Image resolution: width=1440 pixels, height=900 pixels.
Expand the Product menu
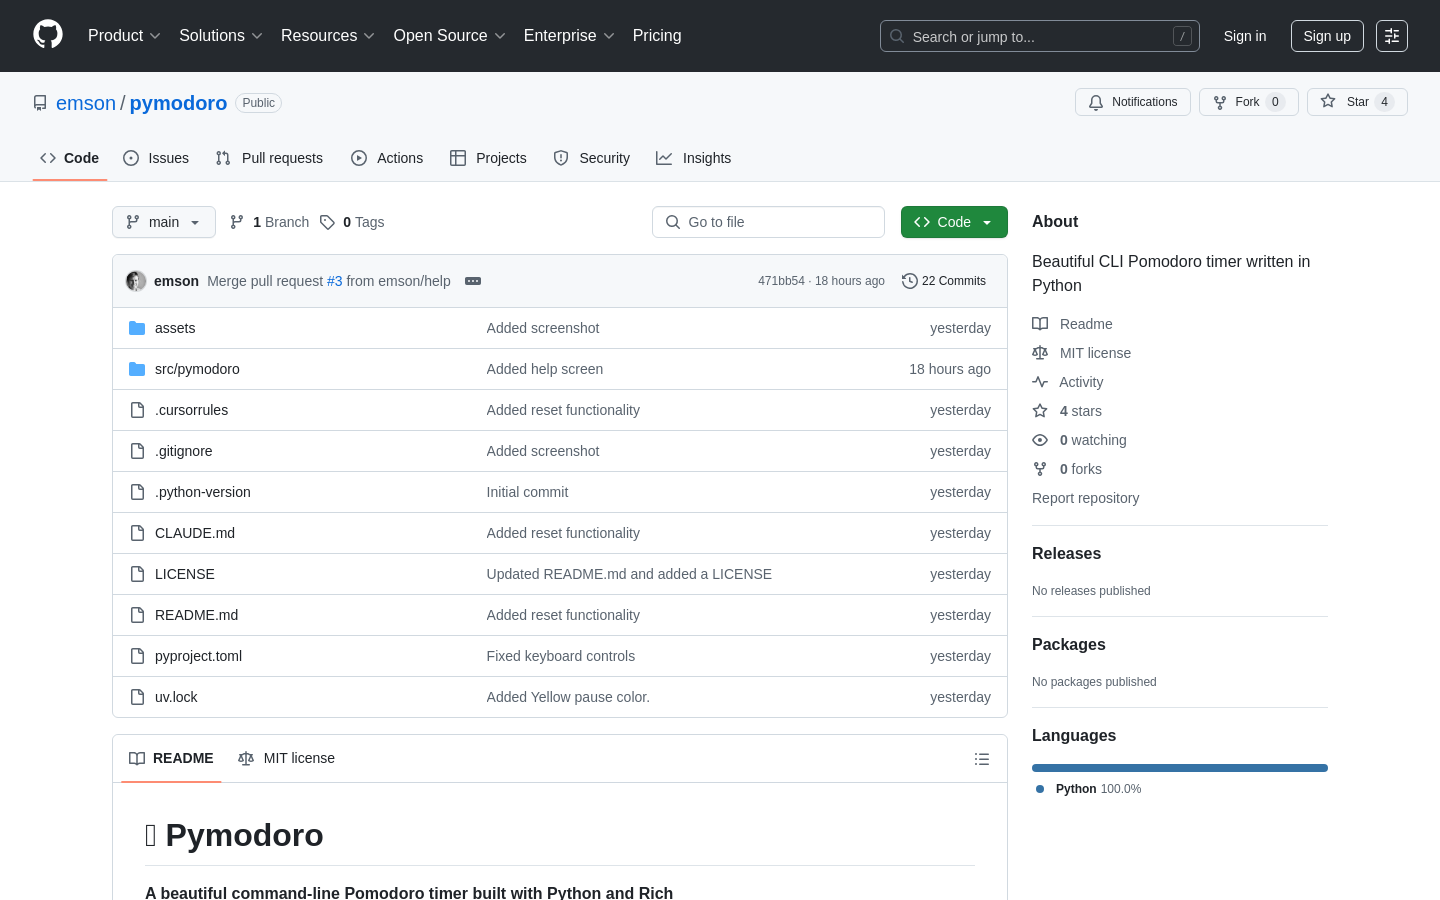pyautogui.click(x=124, y=36)
